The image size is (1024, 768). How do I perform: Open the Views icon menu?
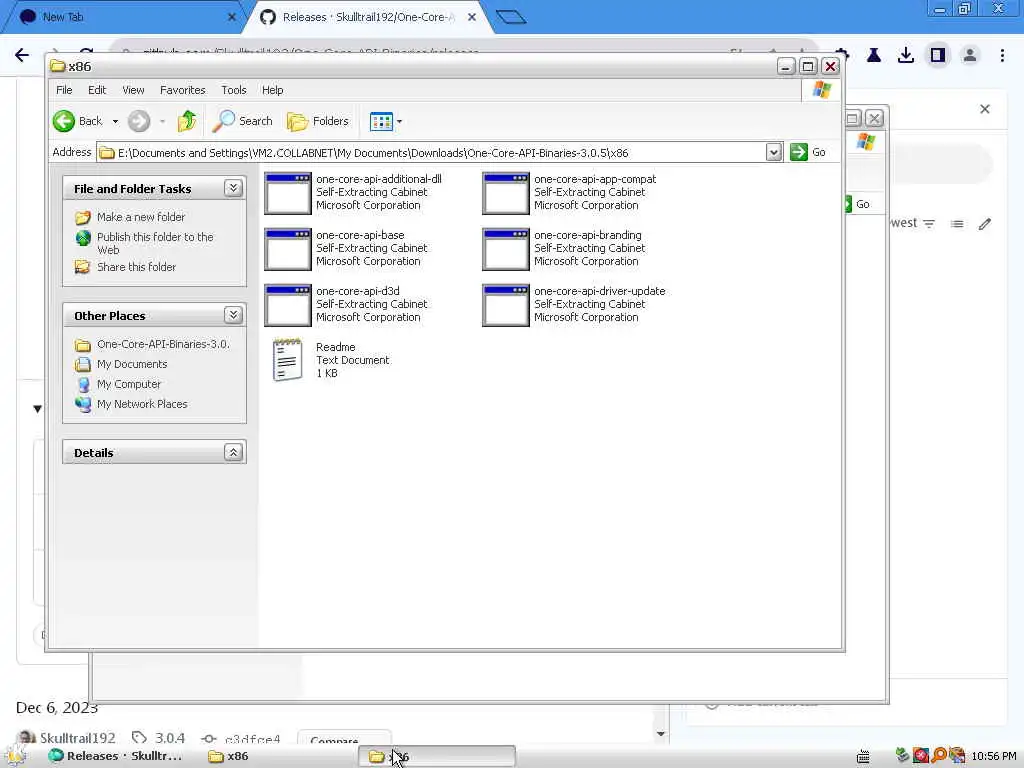coord(381,121)
